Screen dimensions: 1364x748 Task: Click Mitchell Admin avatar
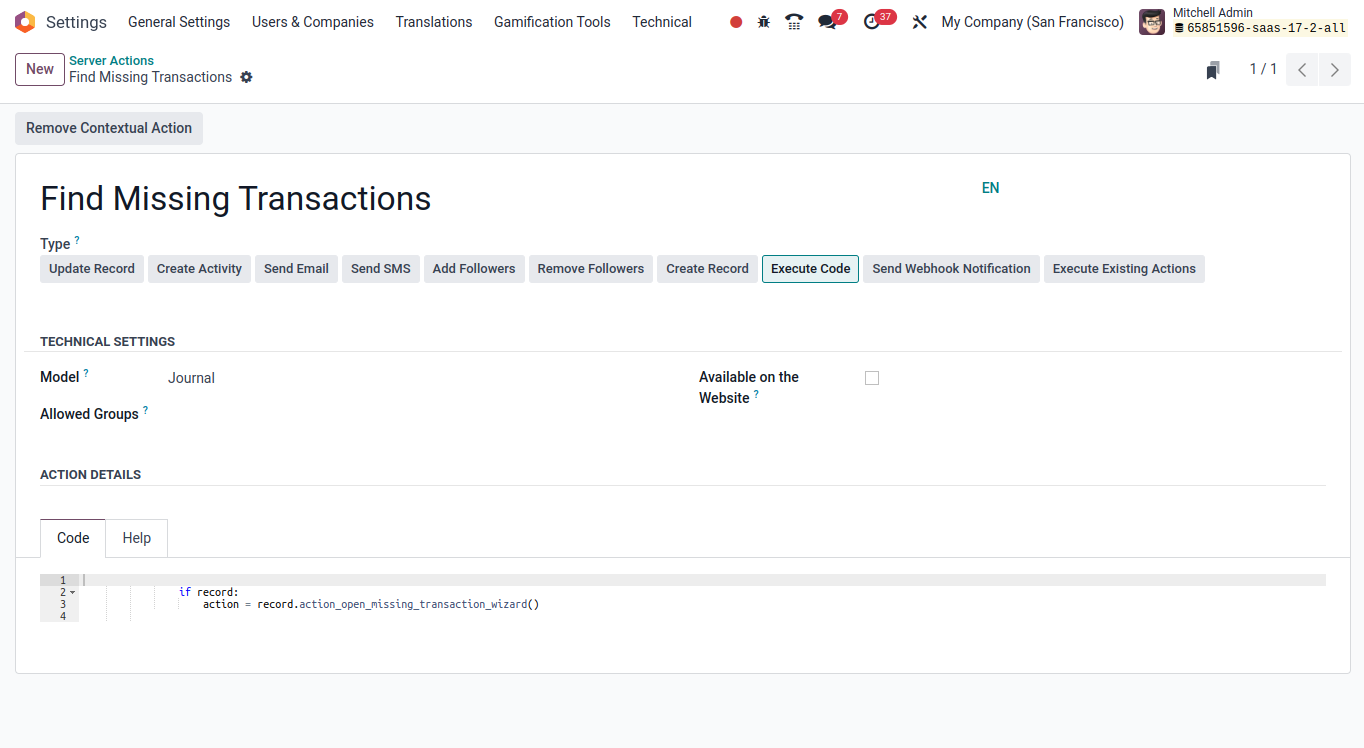click(1152, 22)
